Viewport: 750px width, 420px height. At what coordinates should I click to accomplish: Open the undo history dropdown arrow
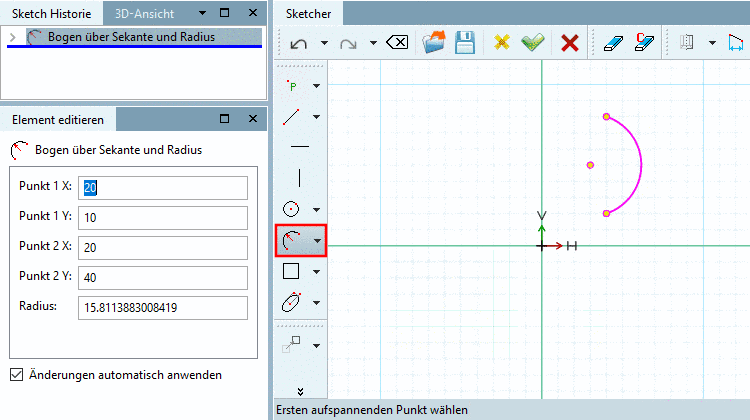tap(324, 43)
